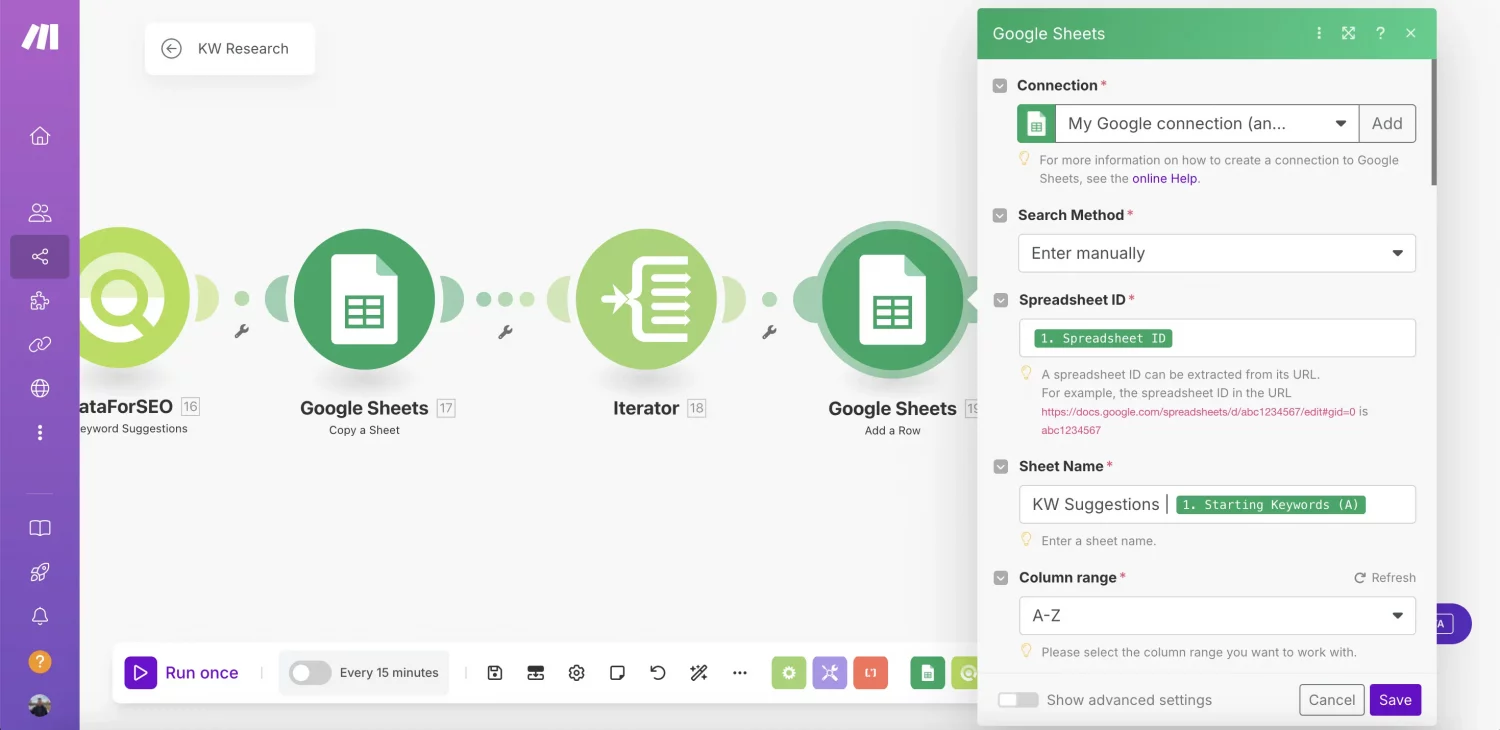1500x730 pixels.
Task: Click module number badge 18
Action: tap(697, 408)
